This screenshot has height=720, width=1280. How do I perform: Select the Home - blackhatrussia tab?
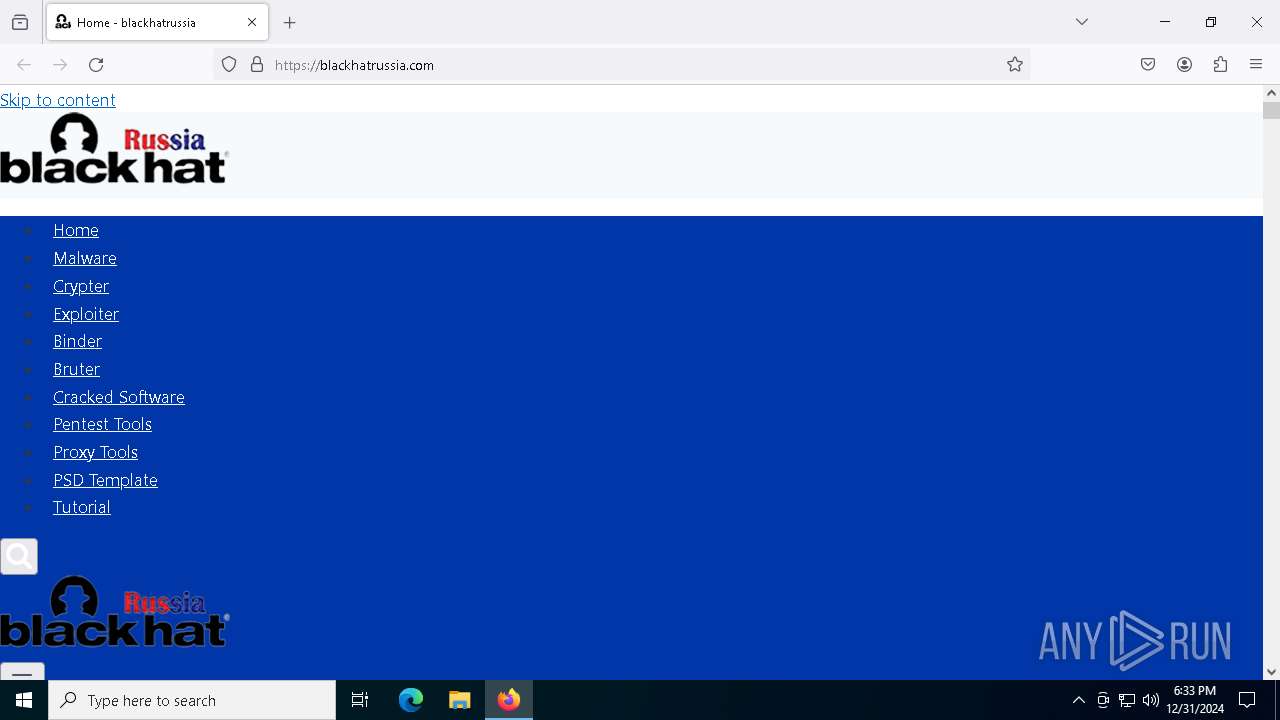pos(157,22)
